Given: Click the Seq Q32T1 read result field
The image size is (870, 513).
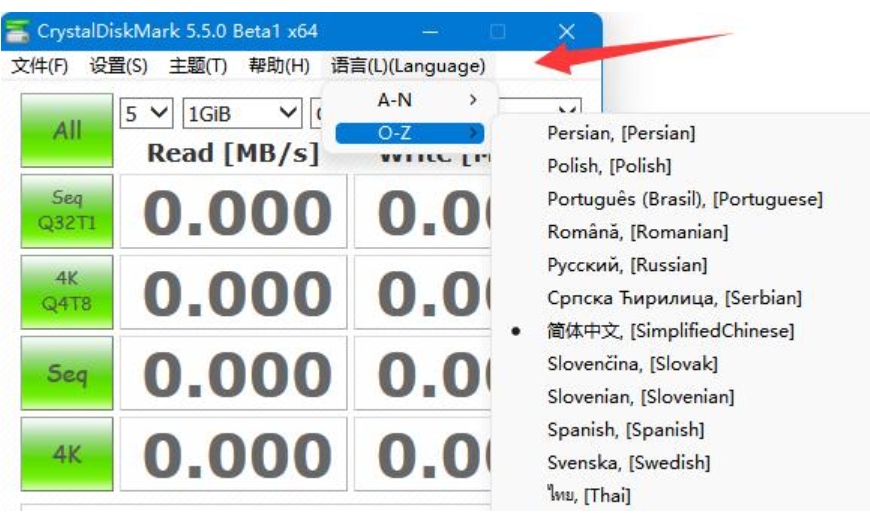Looking at the screenshot, I should click(x=233, y=212).
